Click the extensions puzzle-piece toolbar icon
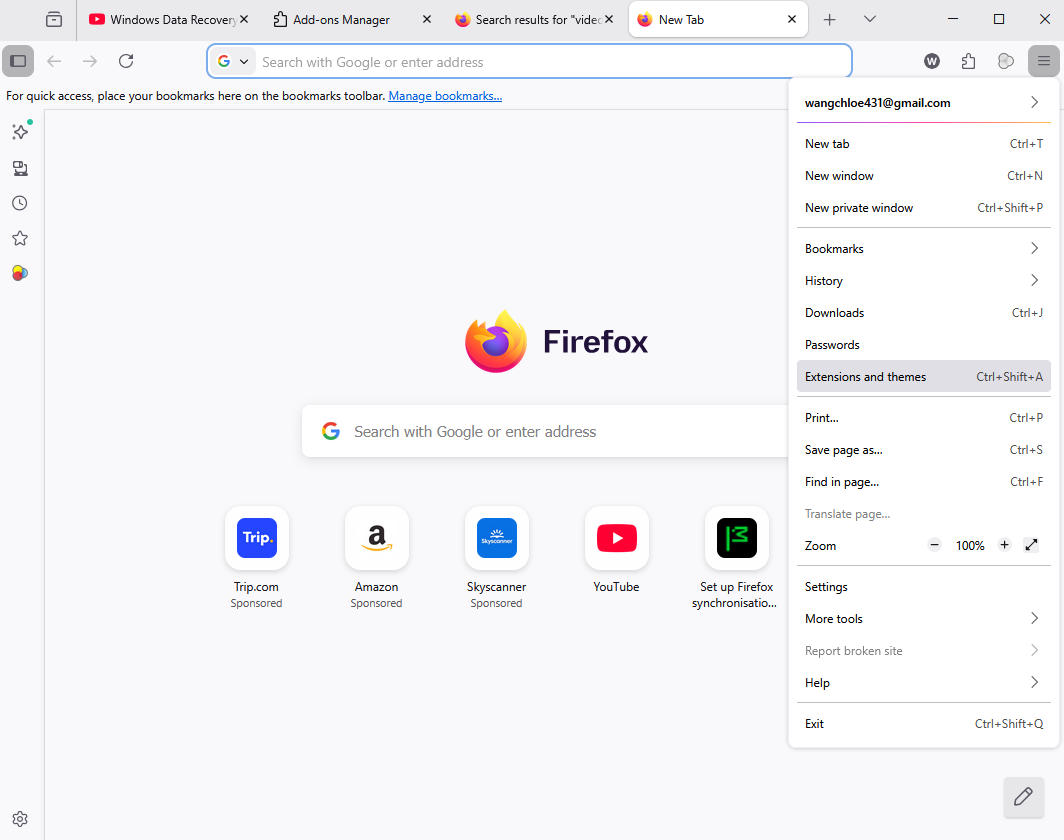This screenshot has width=1064, height=840. point(968,61)
